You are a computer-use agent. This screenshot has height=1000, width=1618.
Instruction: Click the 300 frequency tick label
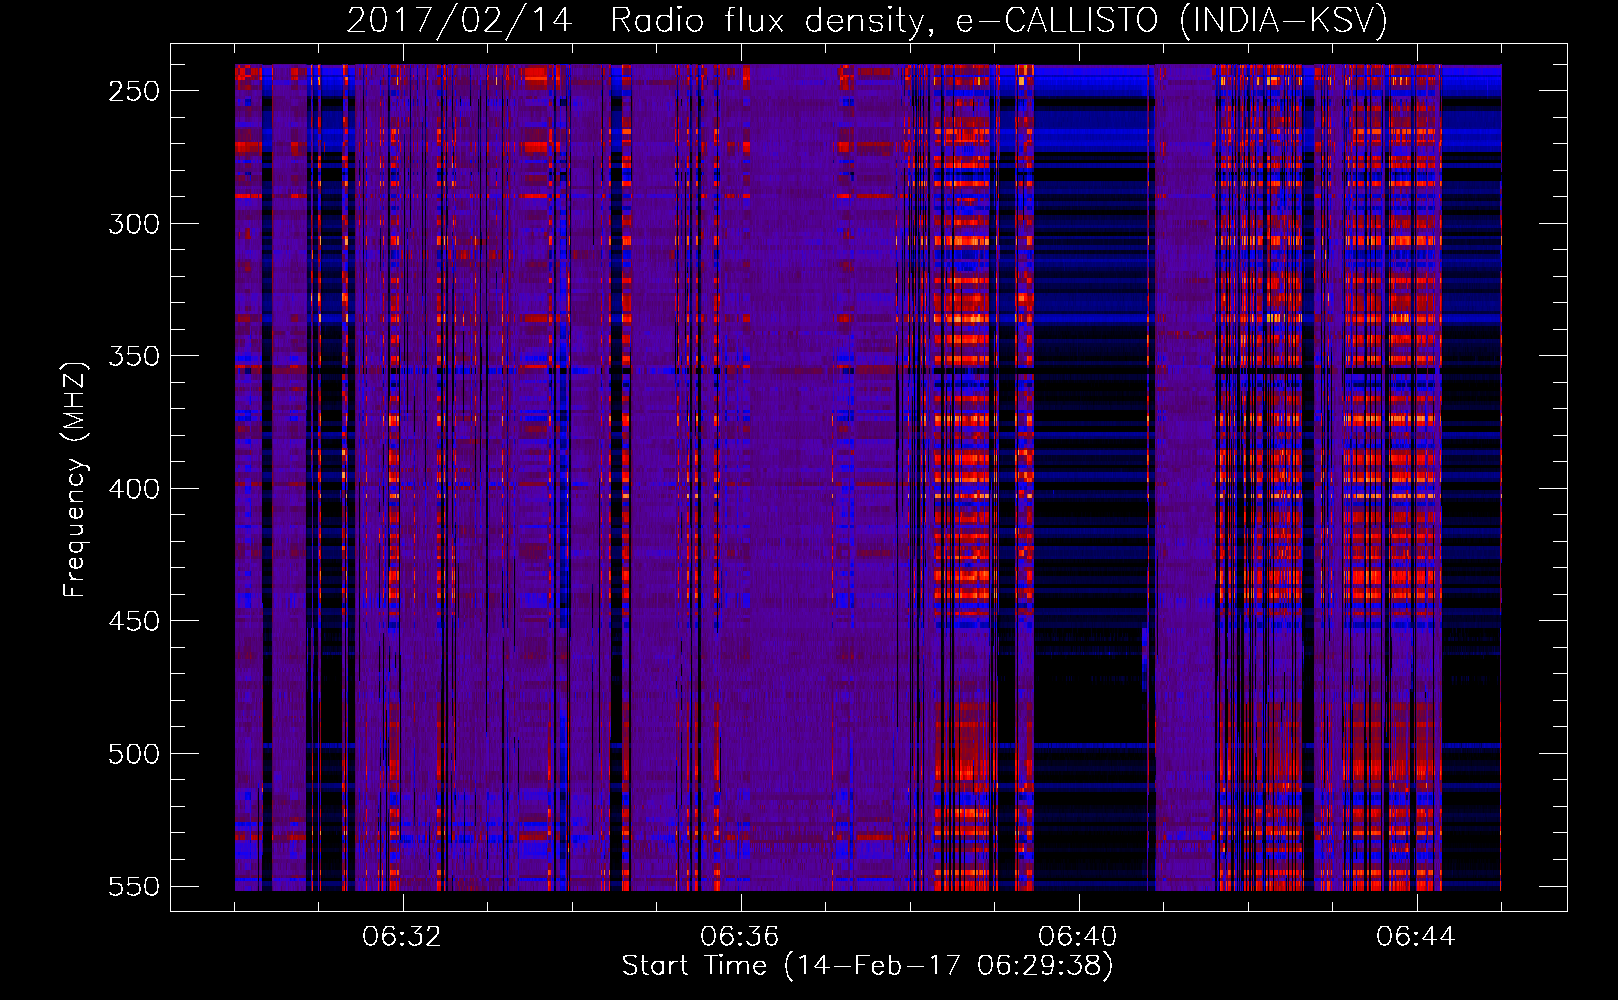pyautogui.click(x=134, y=223)
